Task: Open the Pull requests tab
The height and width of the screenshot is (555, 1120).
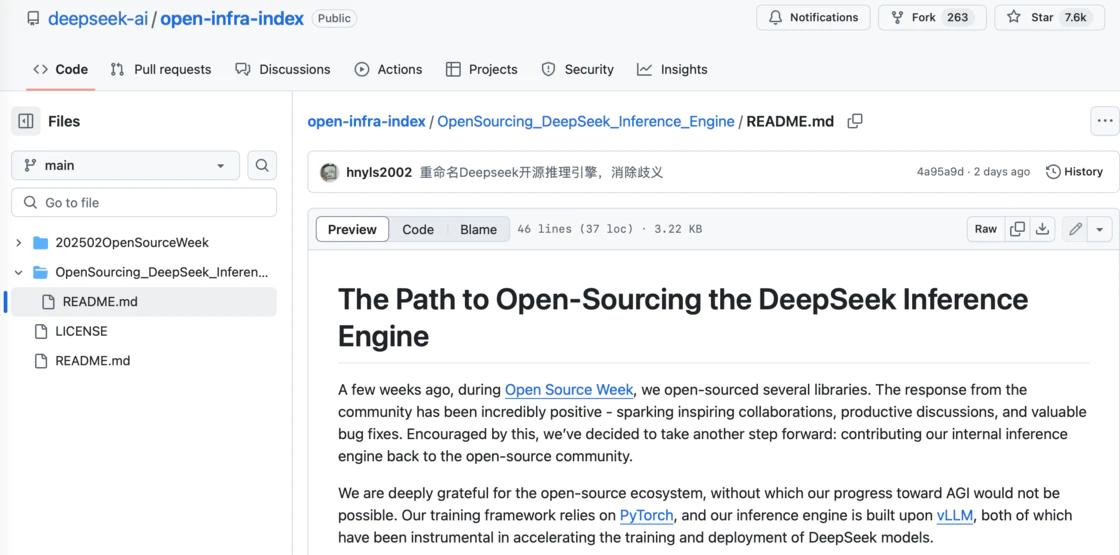Action: point(161,69)
